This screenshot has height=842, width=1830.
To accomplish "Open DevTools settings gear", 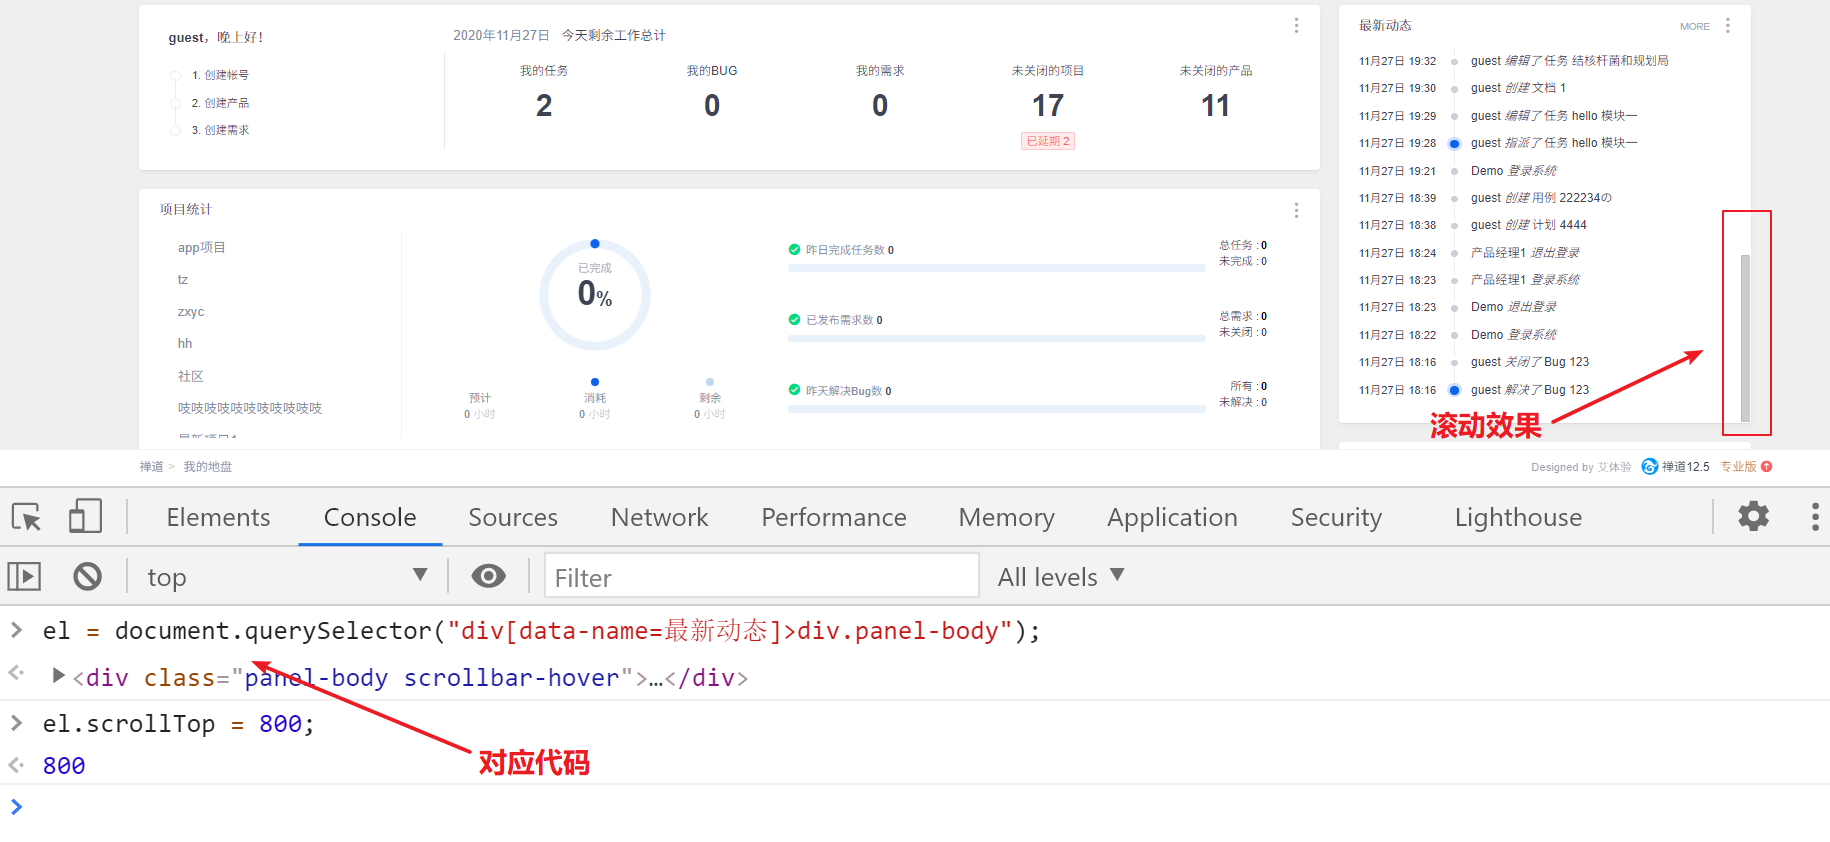I will [x=1753, y=516].
